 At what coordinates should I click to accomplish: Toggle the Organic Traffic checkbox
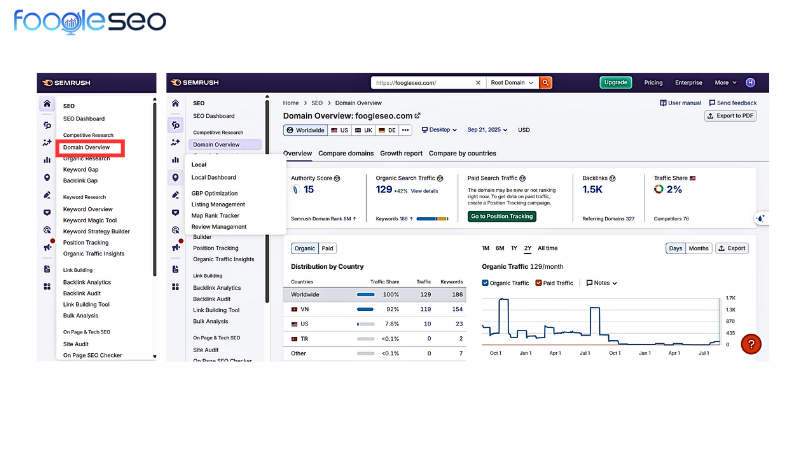pos(486,283)
